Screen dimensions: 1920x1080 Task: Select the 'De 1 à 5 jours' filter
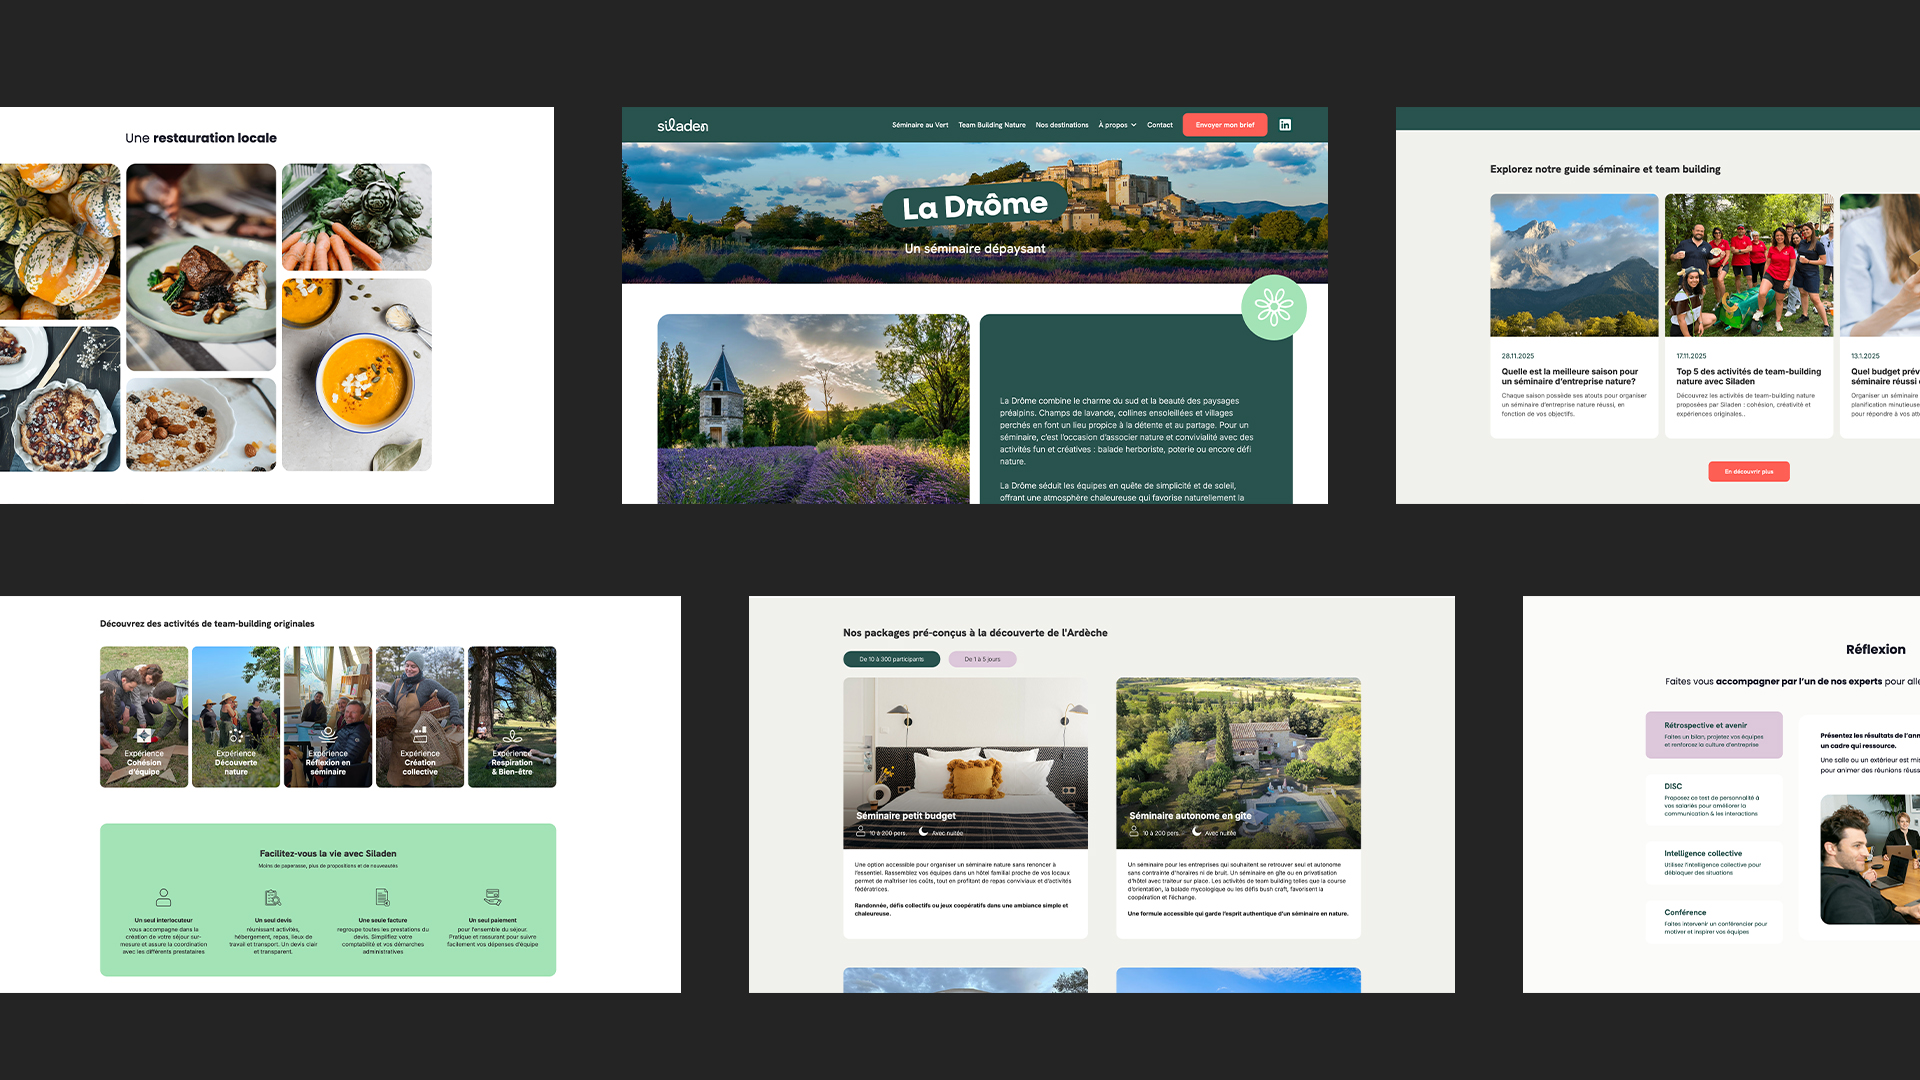982,659
